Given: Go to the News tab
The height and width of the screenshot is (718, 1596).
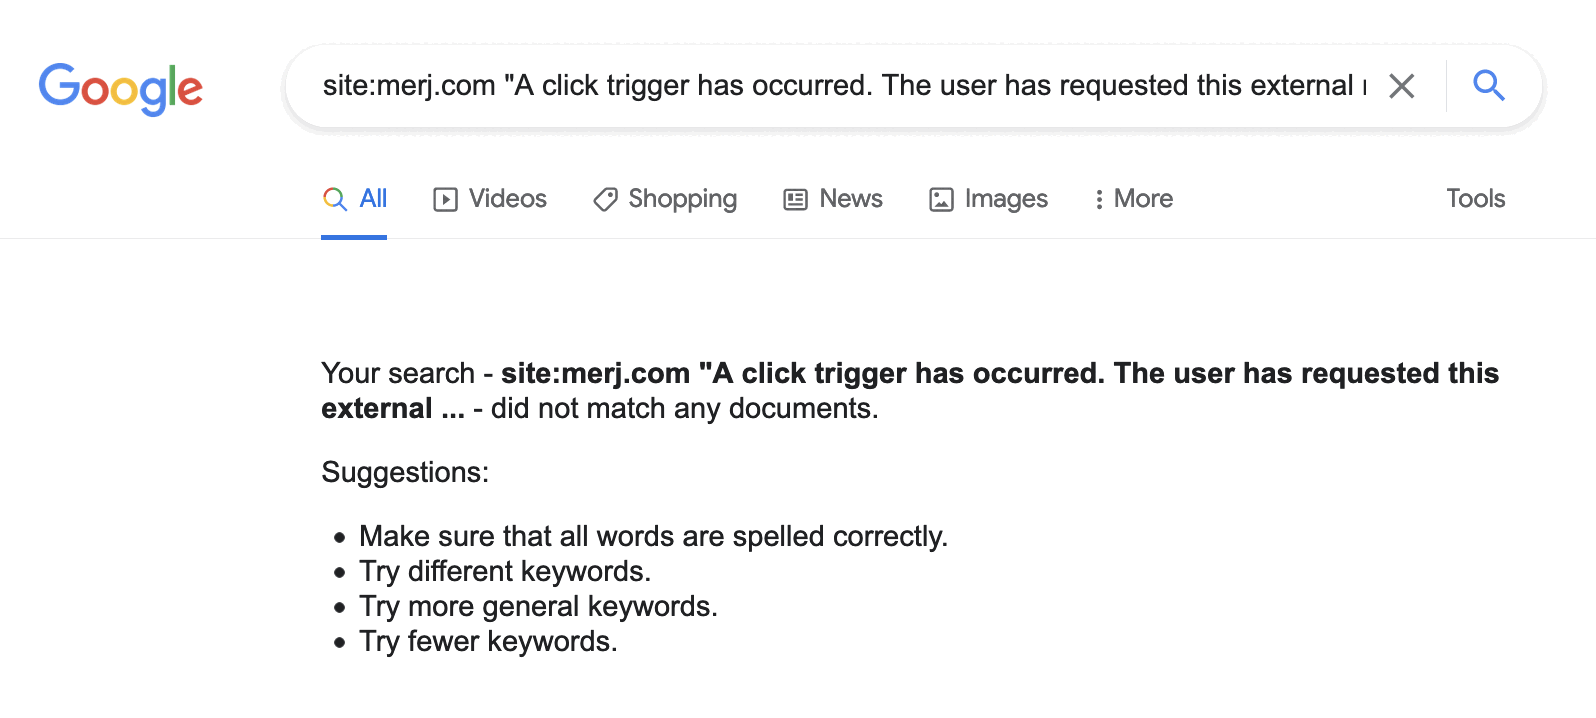Looking at the screenshot, I should (850, 199).
